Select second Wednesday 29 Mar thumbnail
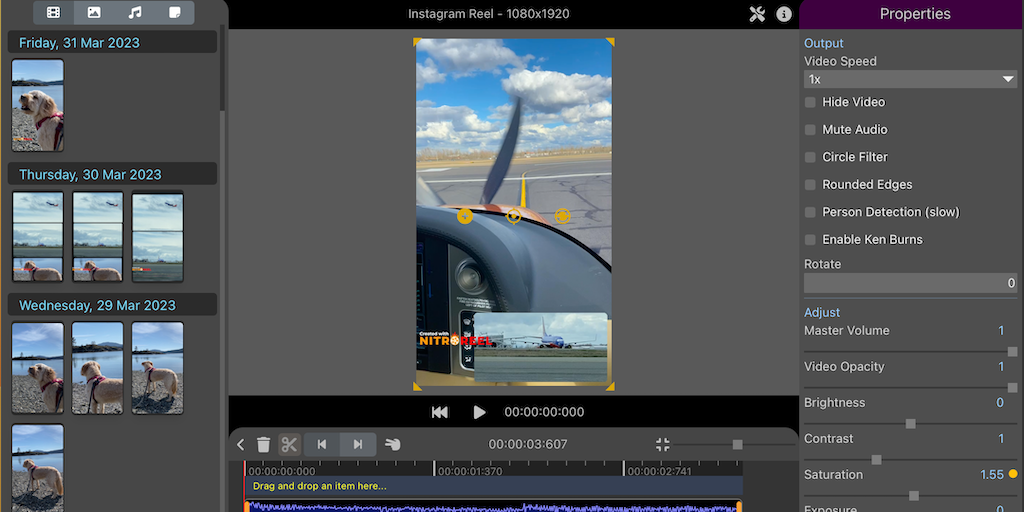This screenshot has height=512, width=1024. pos(97,368)
